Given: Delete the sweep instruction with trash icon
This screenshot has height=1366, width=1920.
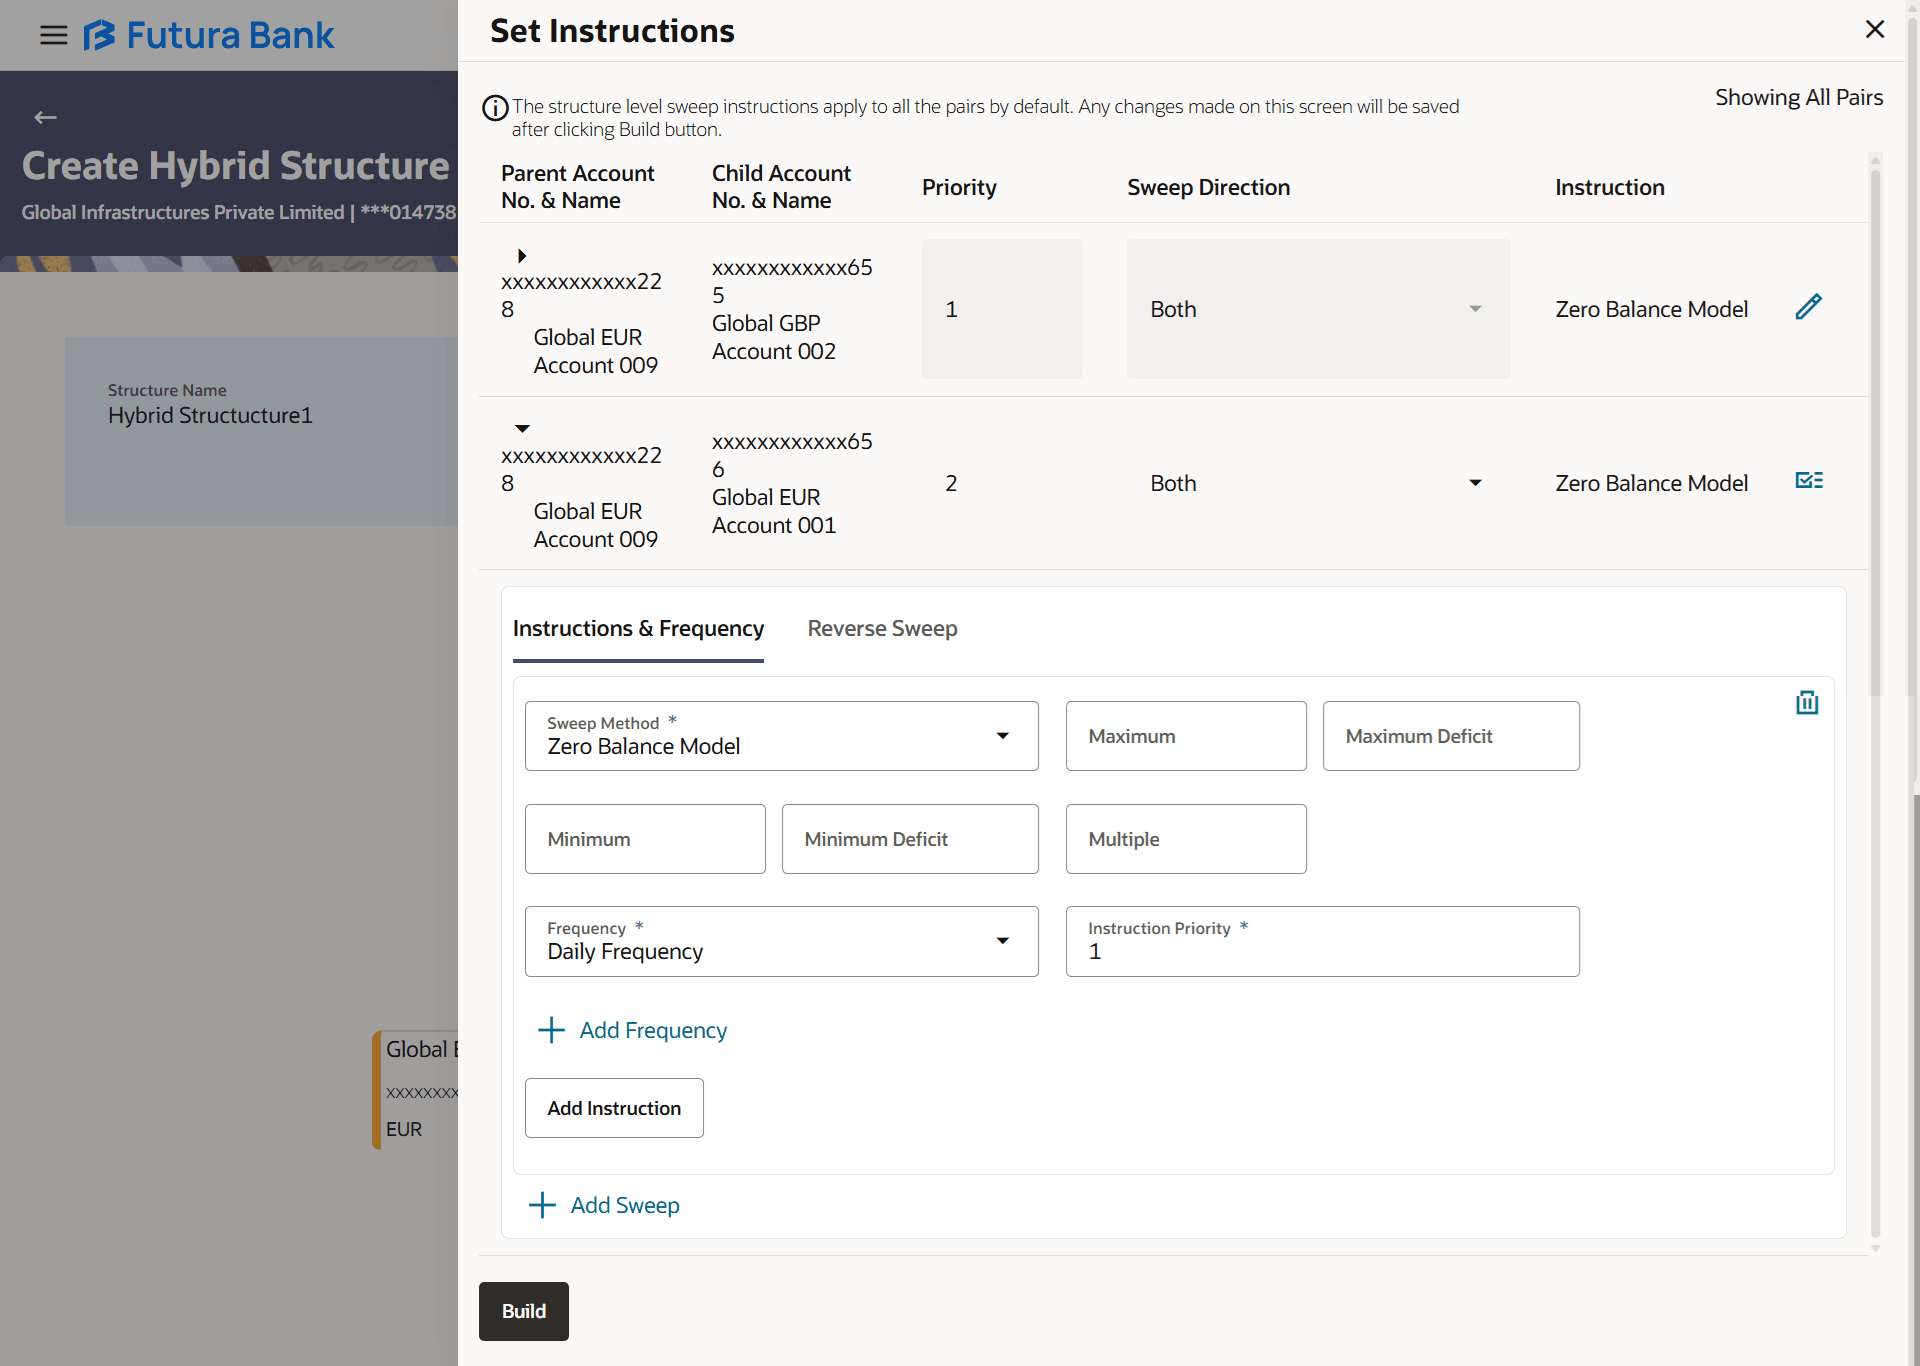Looking at the screenshot, I should 1806,703.
